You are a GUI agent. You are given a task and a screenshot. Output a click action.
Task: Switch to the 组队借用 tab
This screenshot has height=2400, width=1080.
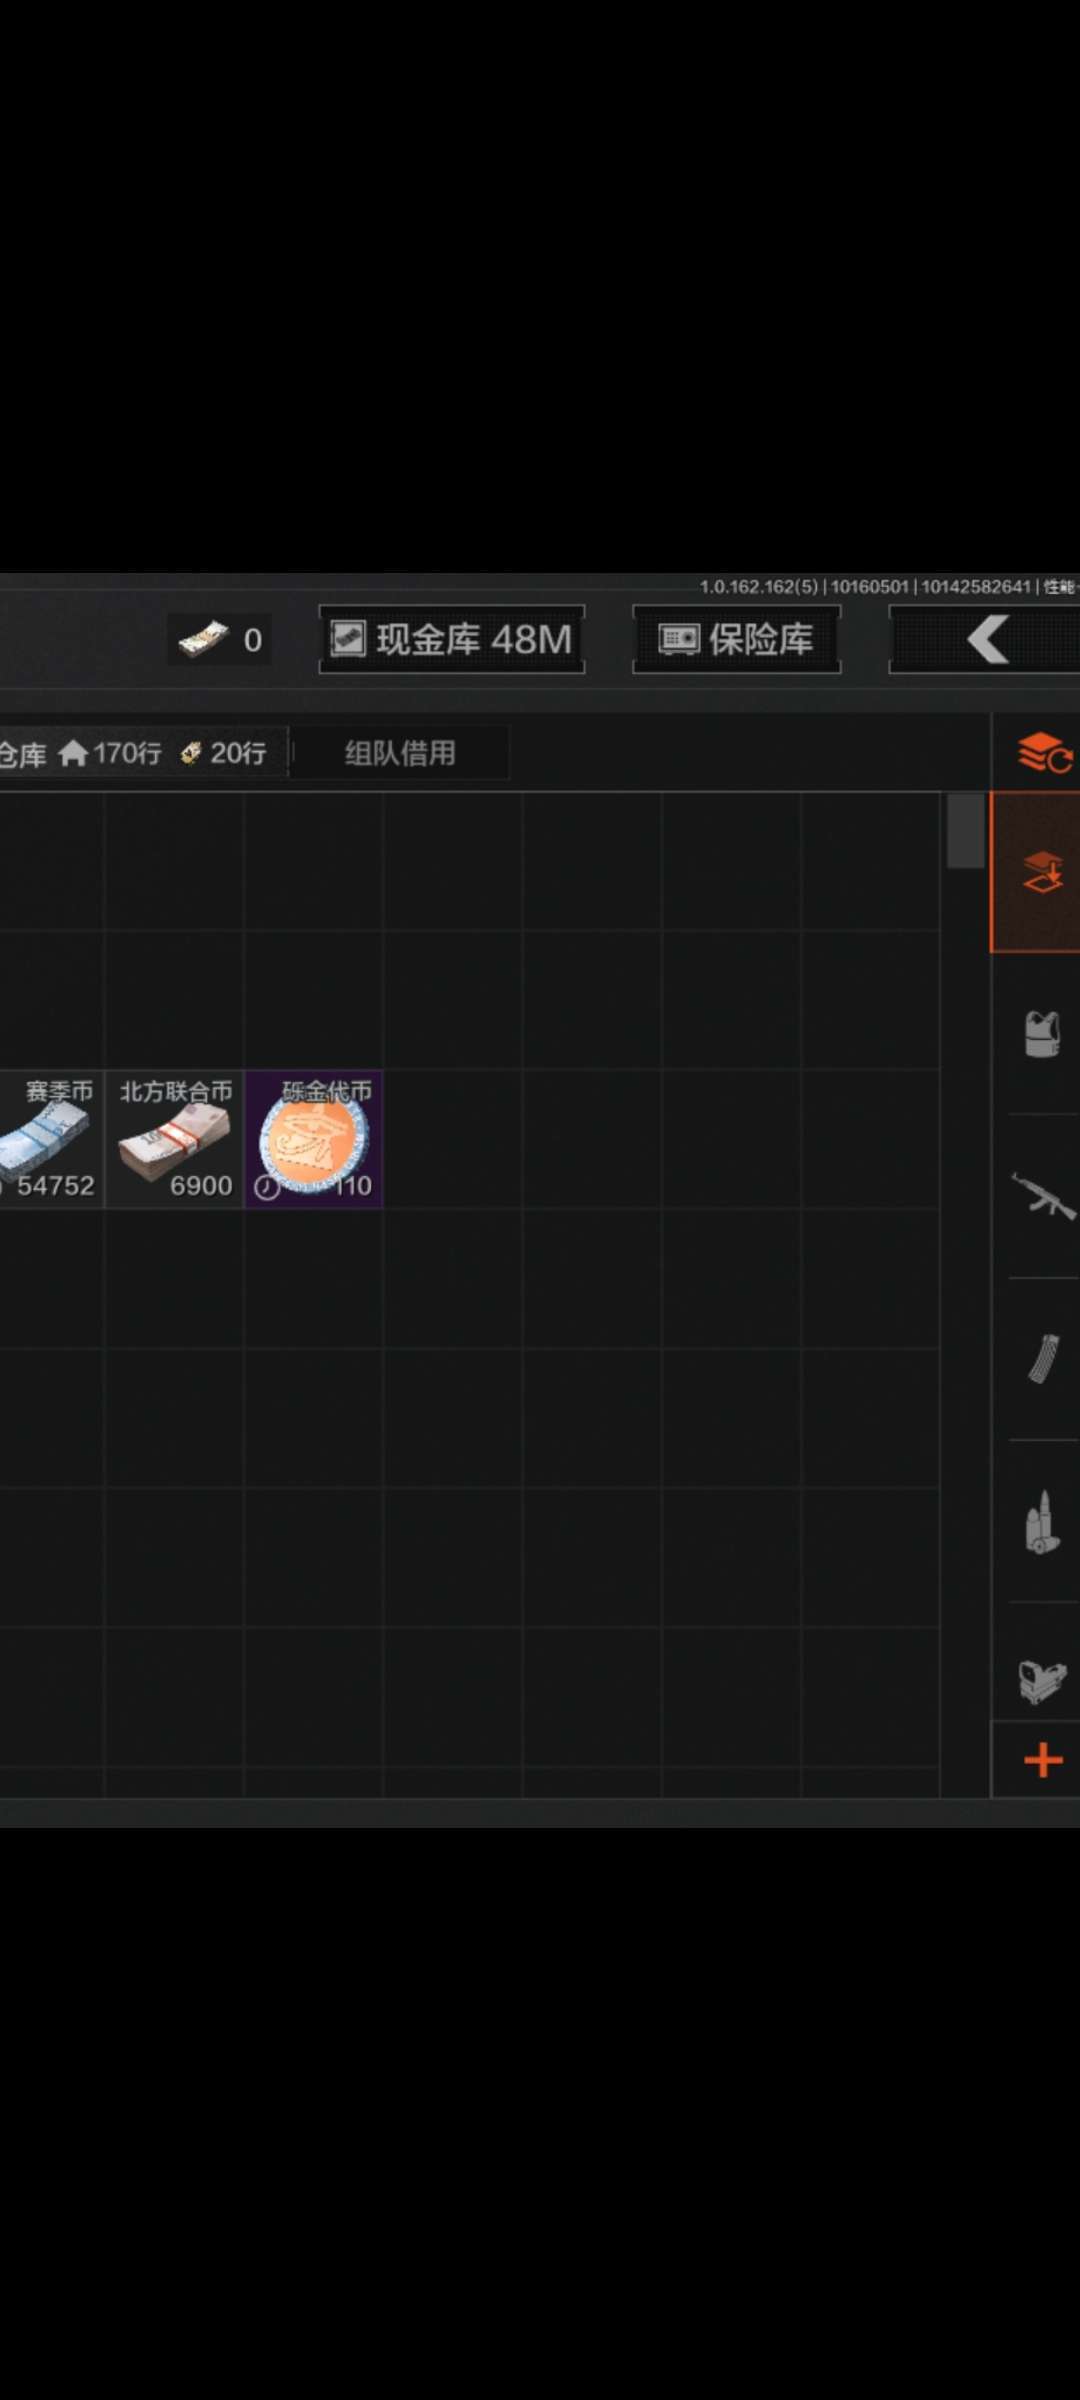400,753
